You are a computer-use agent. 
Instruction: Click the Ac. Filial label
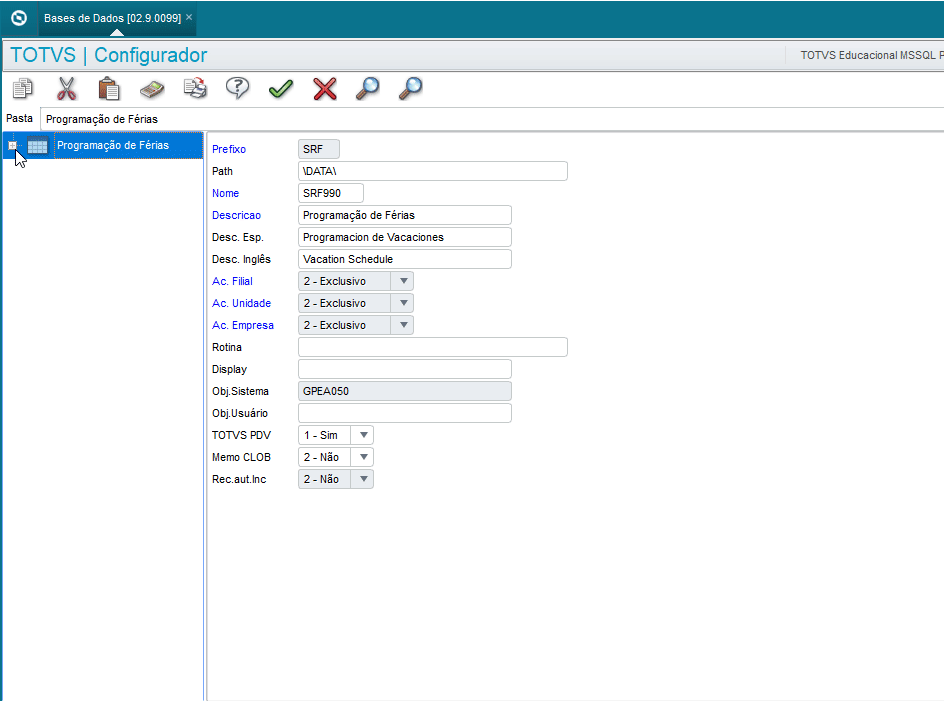tap(232, 281)
